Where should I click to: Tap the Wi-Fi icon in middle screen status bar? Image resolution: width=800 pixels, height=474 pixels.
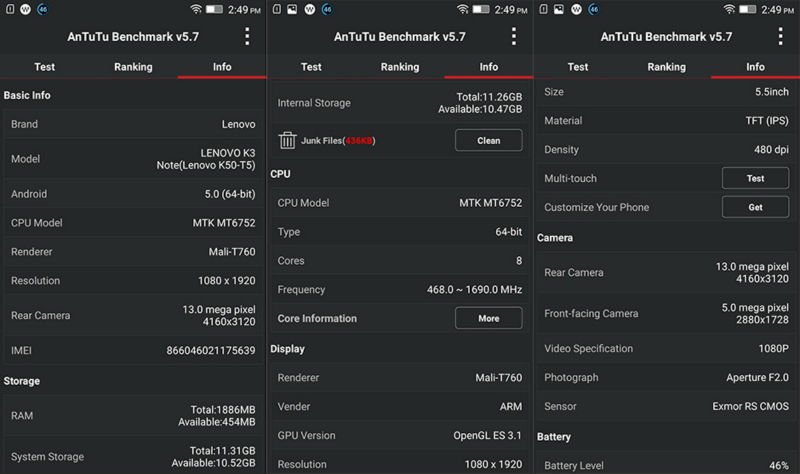click(463, 9)
